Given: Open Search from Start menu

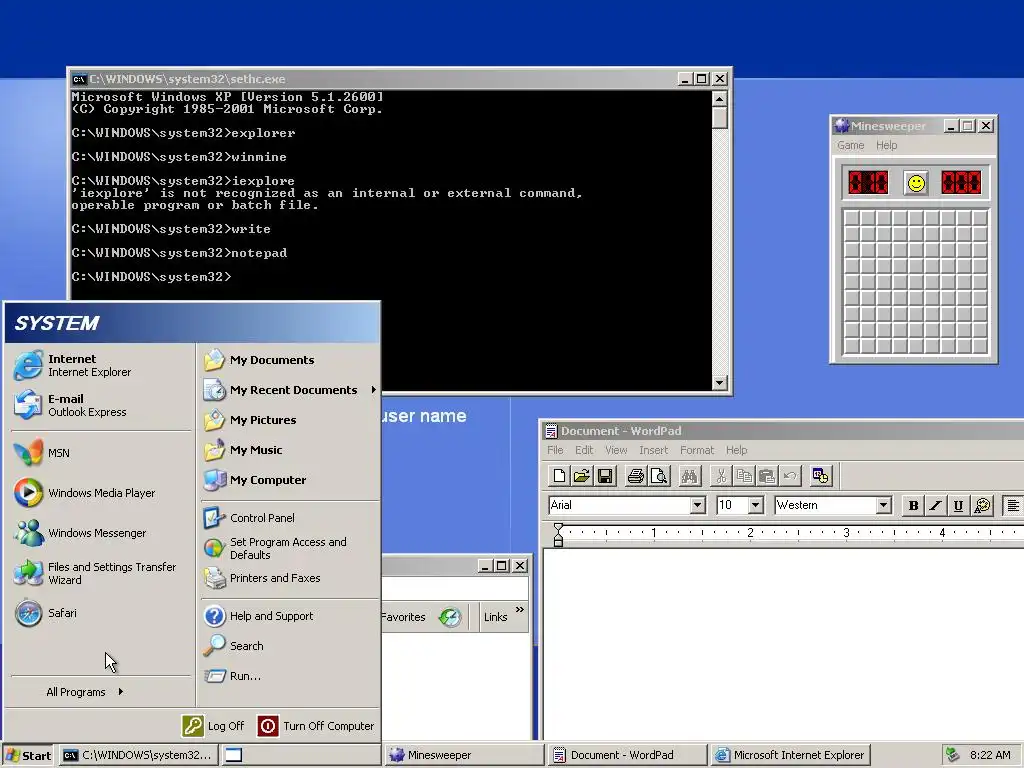Looking at the screenshot, I should [x=289, y=646].
